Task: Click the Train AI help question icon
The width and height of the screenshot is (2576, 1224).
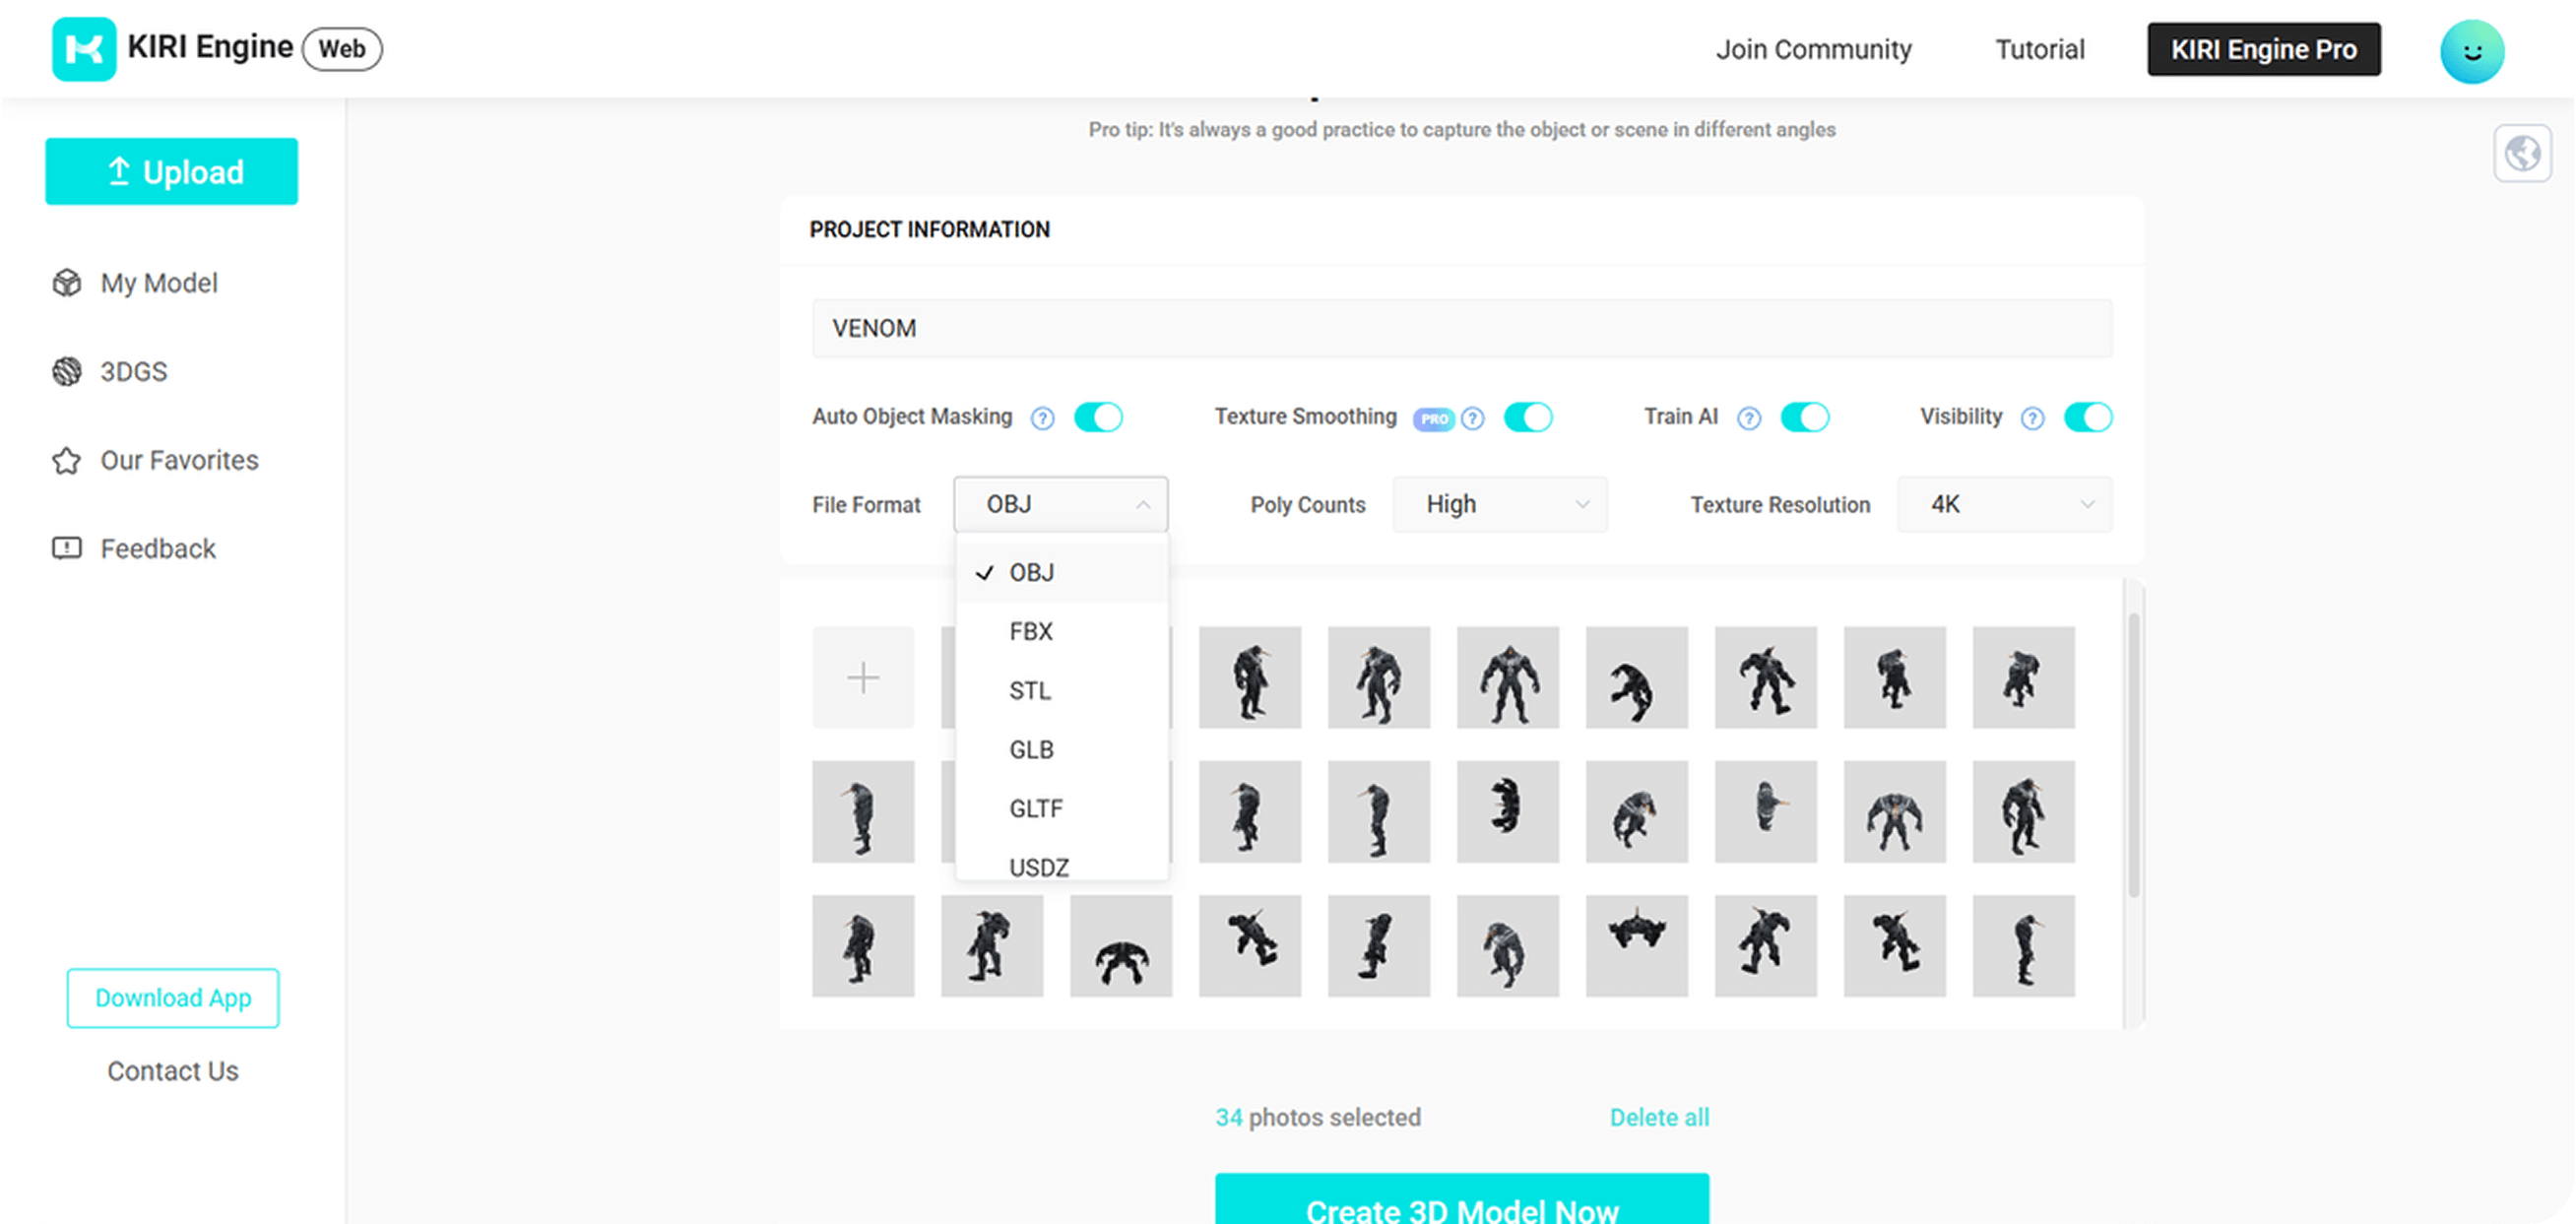Action: pos(1748,418)
